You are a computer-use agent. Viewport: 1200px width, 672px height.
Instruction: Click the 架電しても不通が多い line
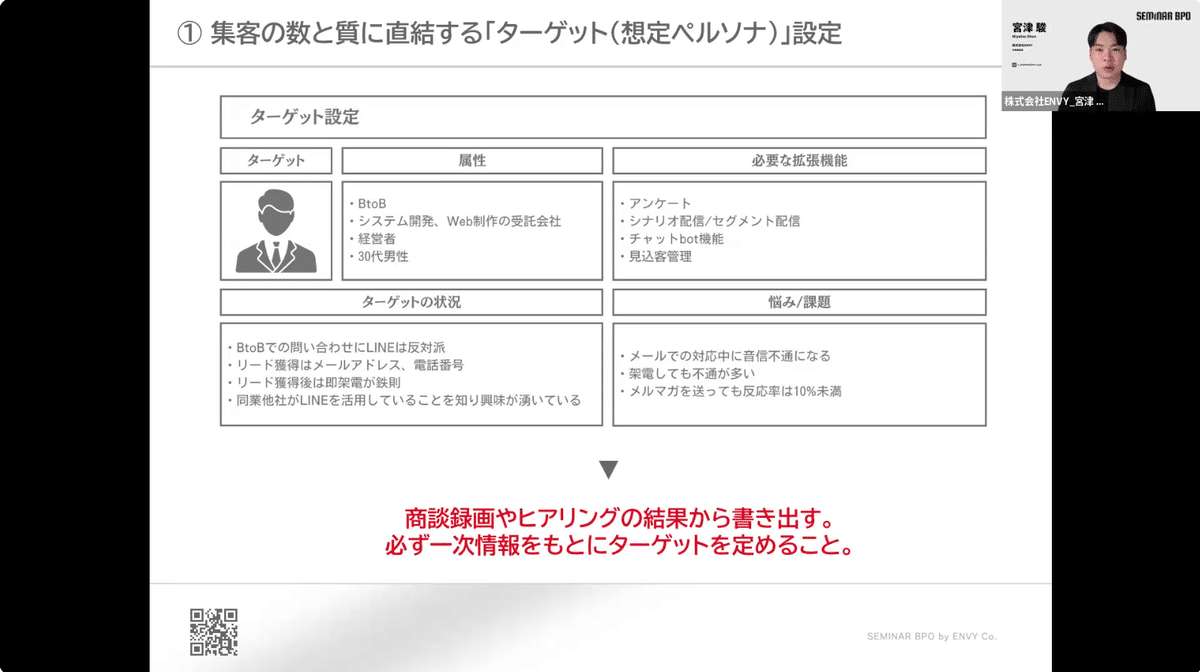(688, 374)
